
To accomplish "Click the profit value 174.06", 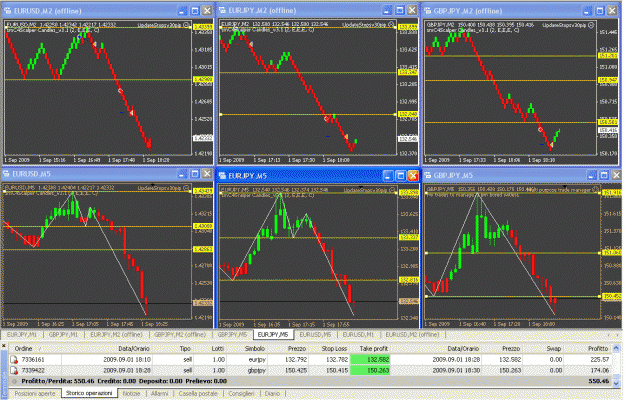I will tap(600, 371).
